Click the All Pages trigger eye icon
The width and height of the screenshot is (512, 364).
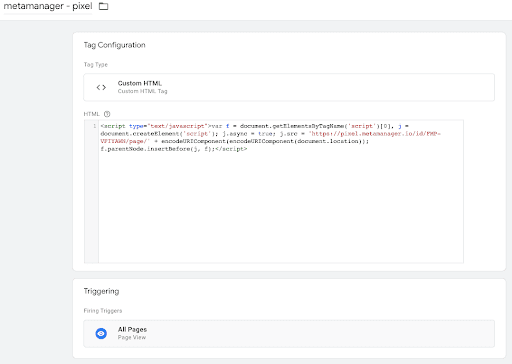tap(101, 333)
